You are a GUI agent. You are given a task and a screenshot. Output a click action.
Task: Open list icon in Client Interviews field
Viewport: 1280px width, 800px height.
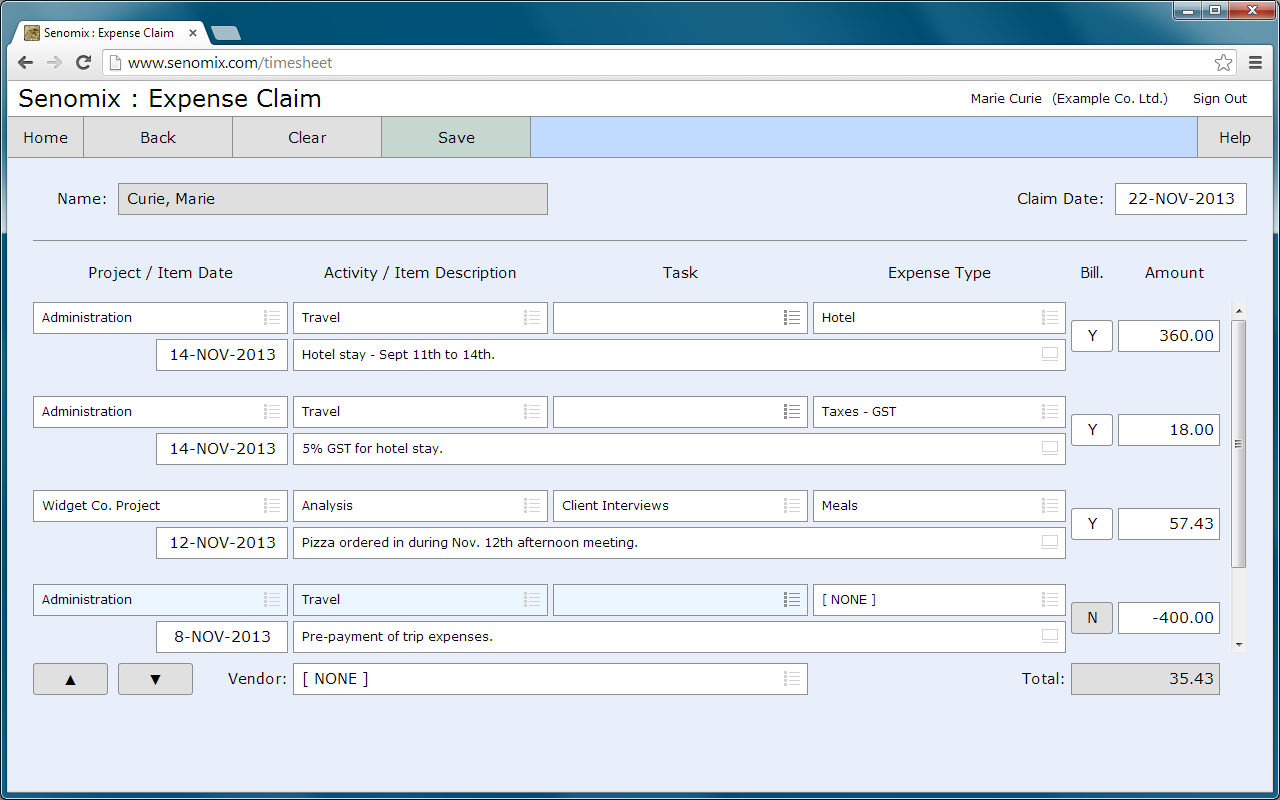792,505
